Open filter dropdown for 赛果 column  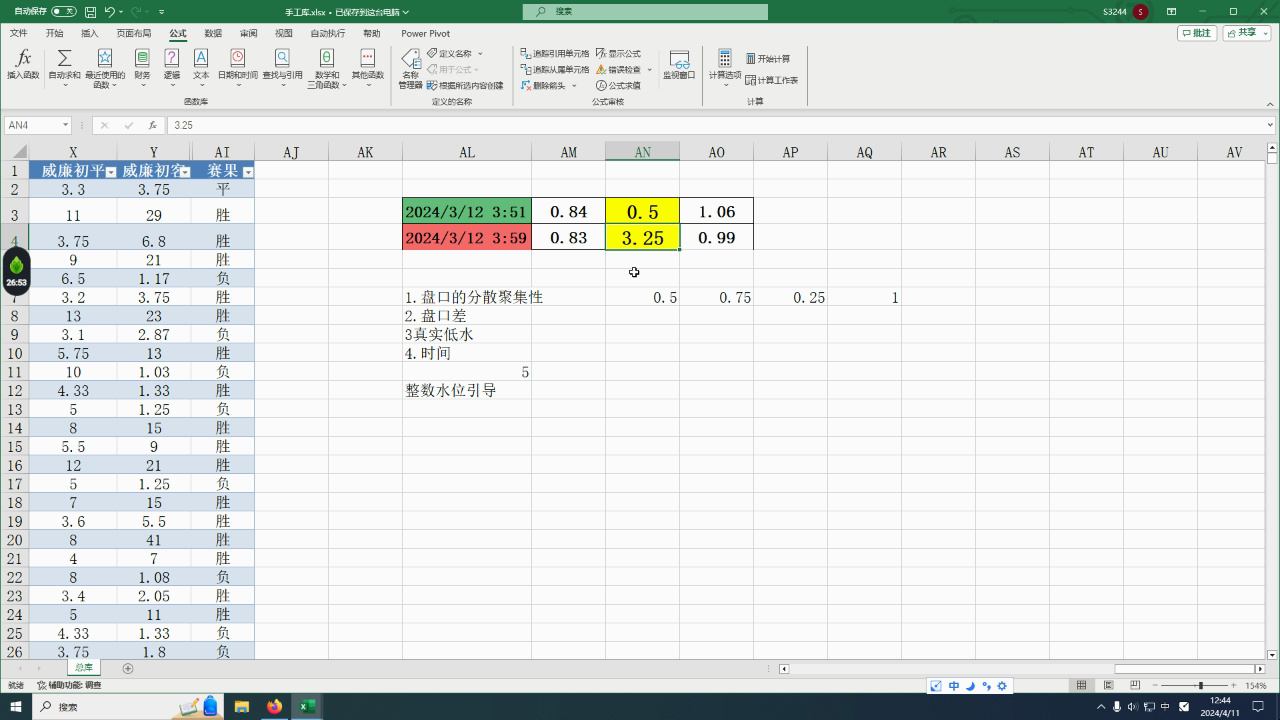click(248, 172)
